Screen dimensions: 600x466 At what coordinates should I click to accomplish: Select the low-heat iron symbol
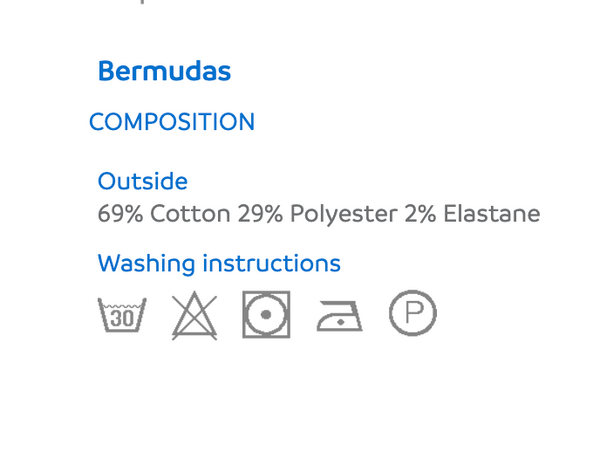339,316
